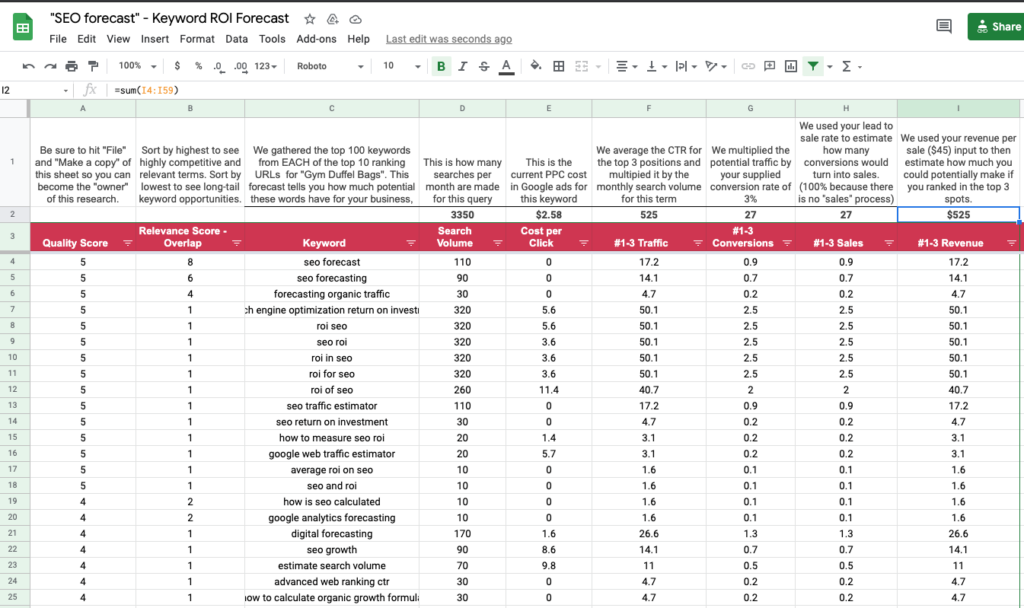Open Relevance Score - Overlap filter
Screen dimensions: 1024x608
pyautogui.click(x=236, y=243)
